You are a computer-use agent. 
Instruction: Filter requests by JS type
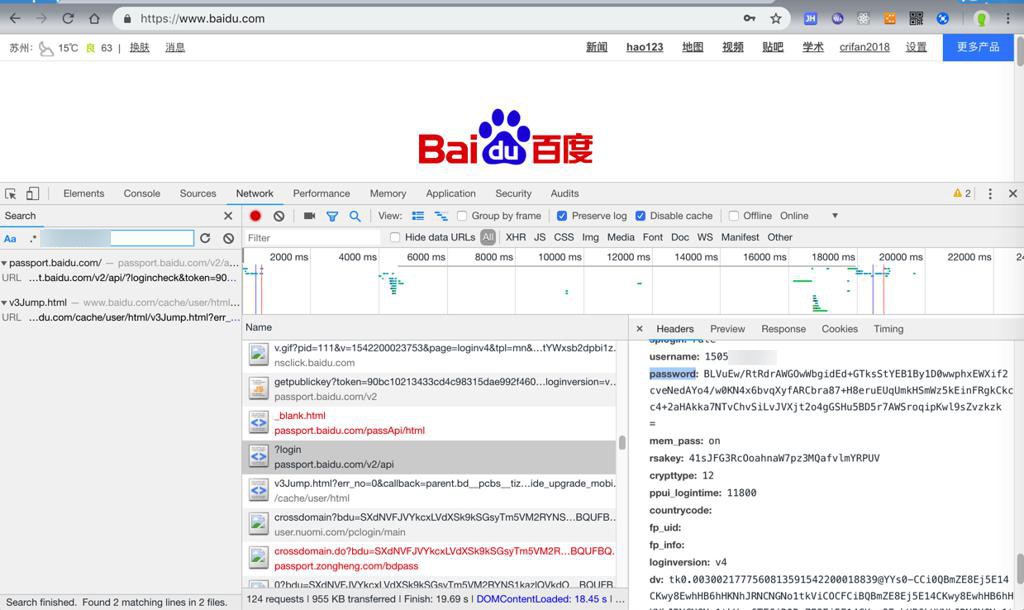[539, 237]
